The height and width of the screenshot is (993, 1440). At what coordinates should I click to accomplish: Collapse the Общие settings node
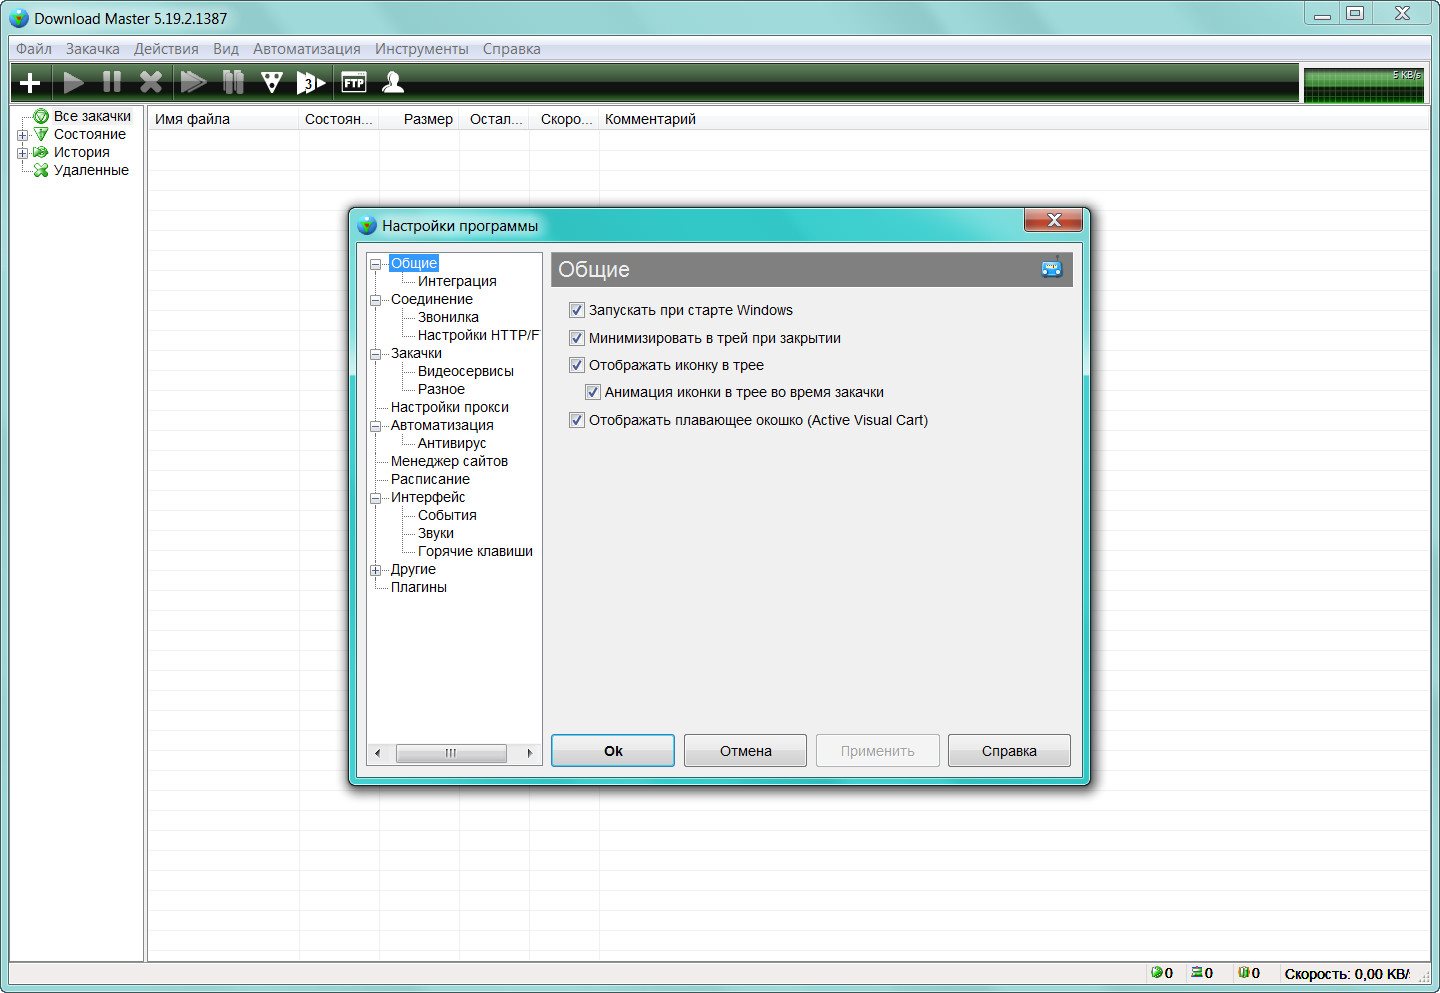[x=376, y=264]
